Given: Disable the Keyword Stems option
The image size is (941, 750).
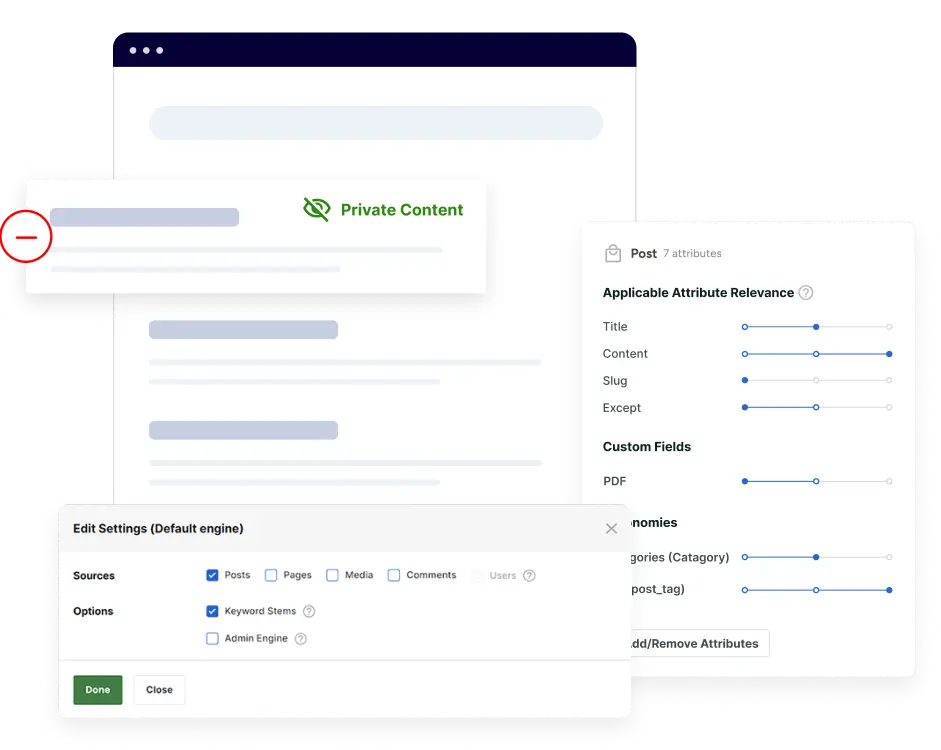Looking at the screenshot, I should coord(211,611).
